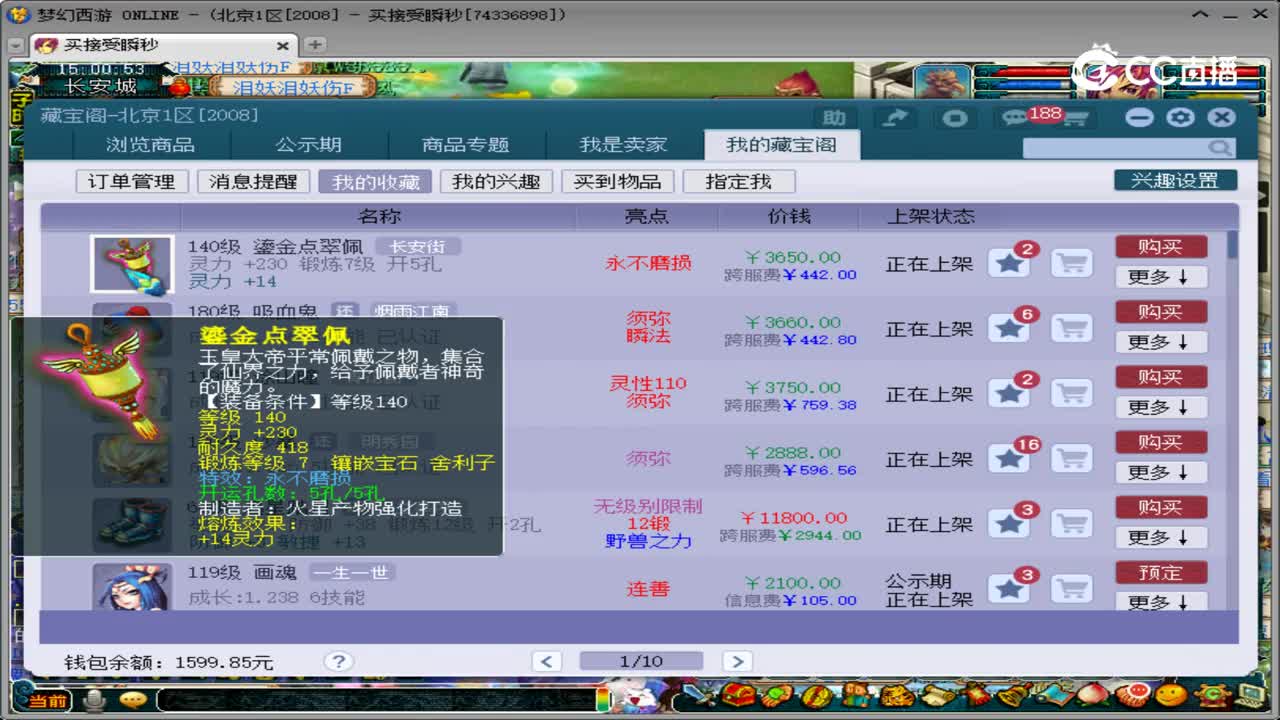Expand 更多 menu for 画魂 row

[1160, 602]
